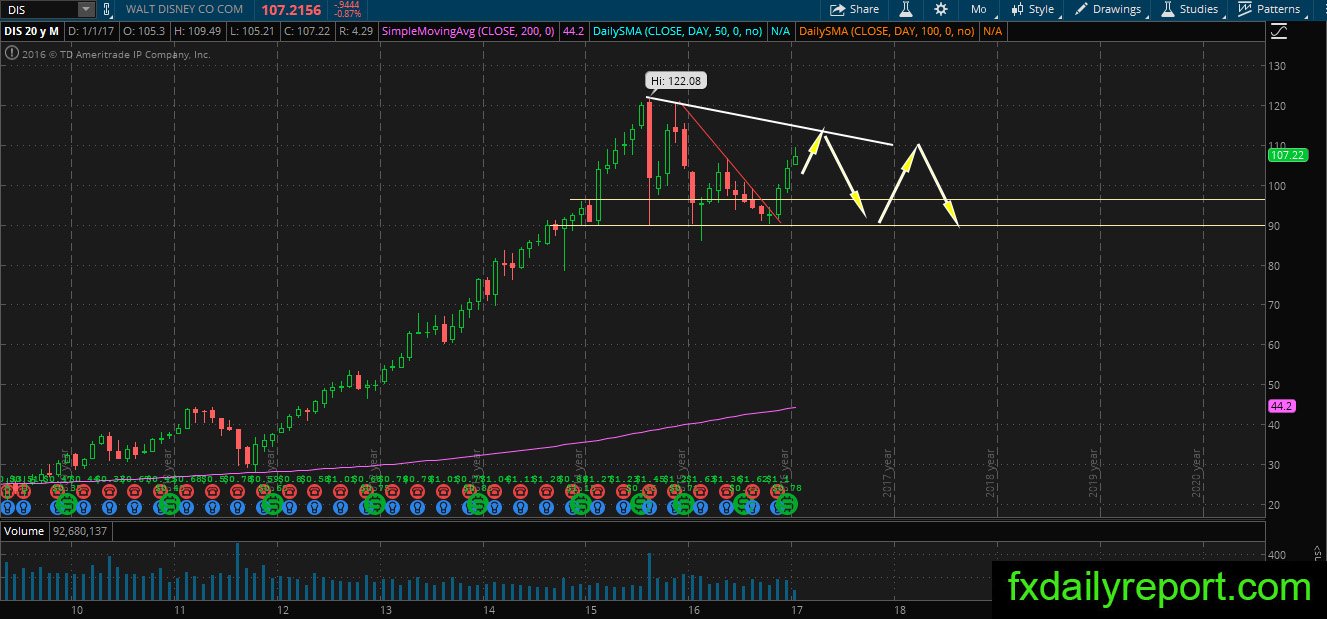Click the magenta 44.2 SMA value in header
Screen dimensions: 1327x619
coord(574,32)
